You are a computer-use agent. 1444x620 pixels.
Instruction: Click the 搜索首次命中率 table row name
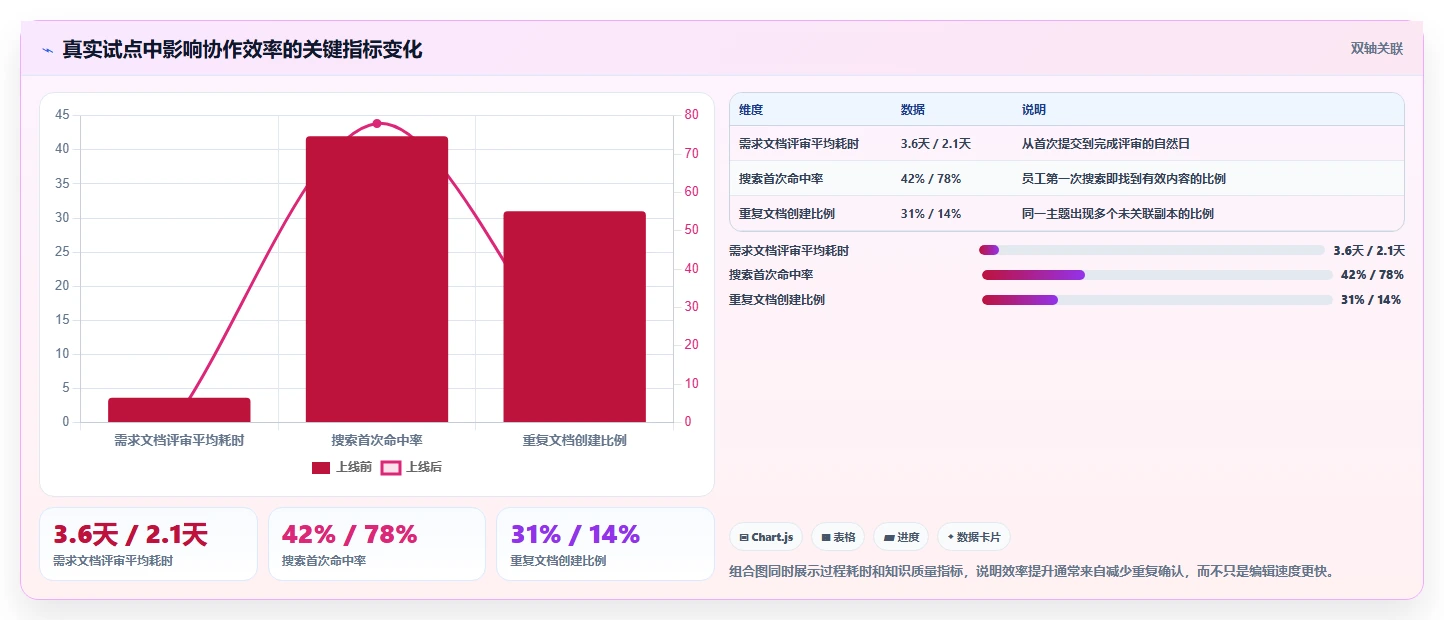tap(781, 179)
